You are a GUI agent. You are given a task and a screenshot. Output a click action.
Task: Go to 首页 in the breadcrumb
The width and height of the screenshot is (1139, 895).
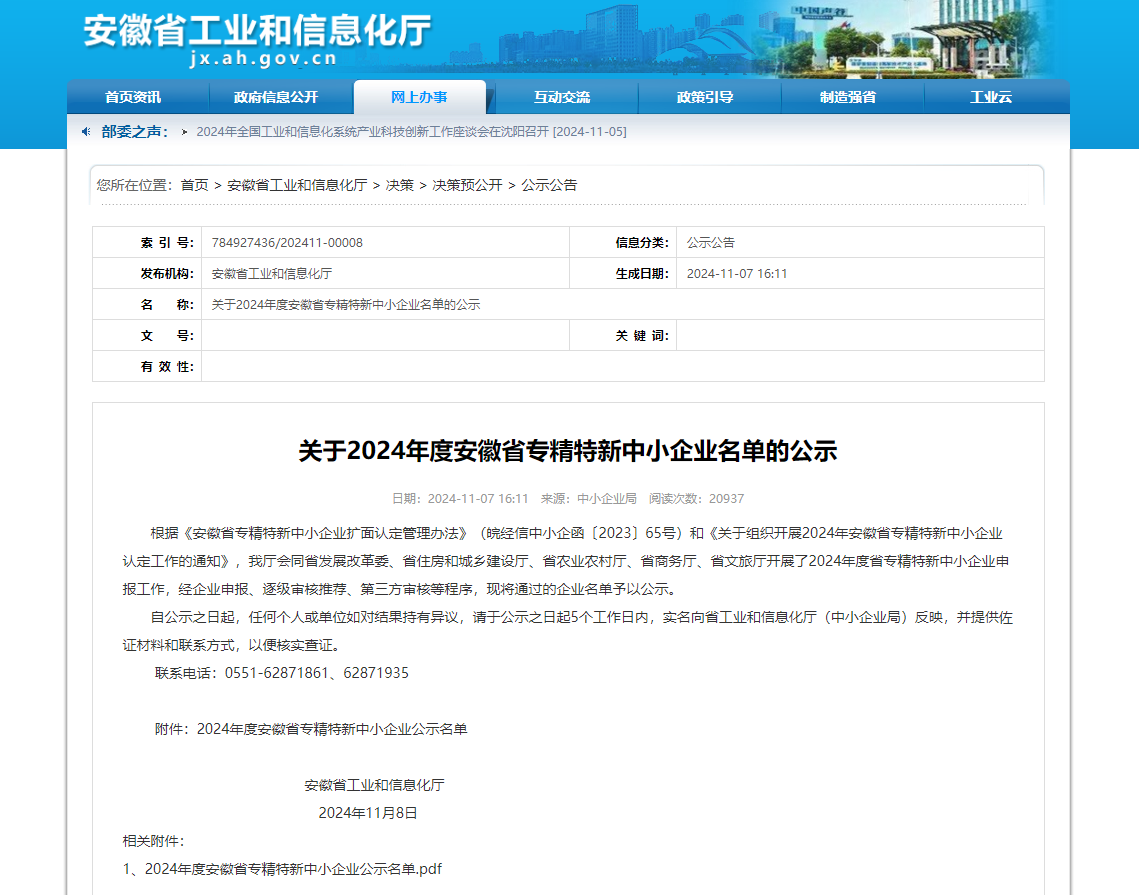195,185
